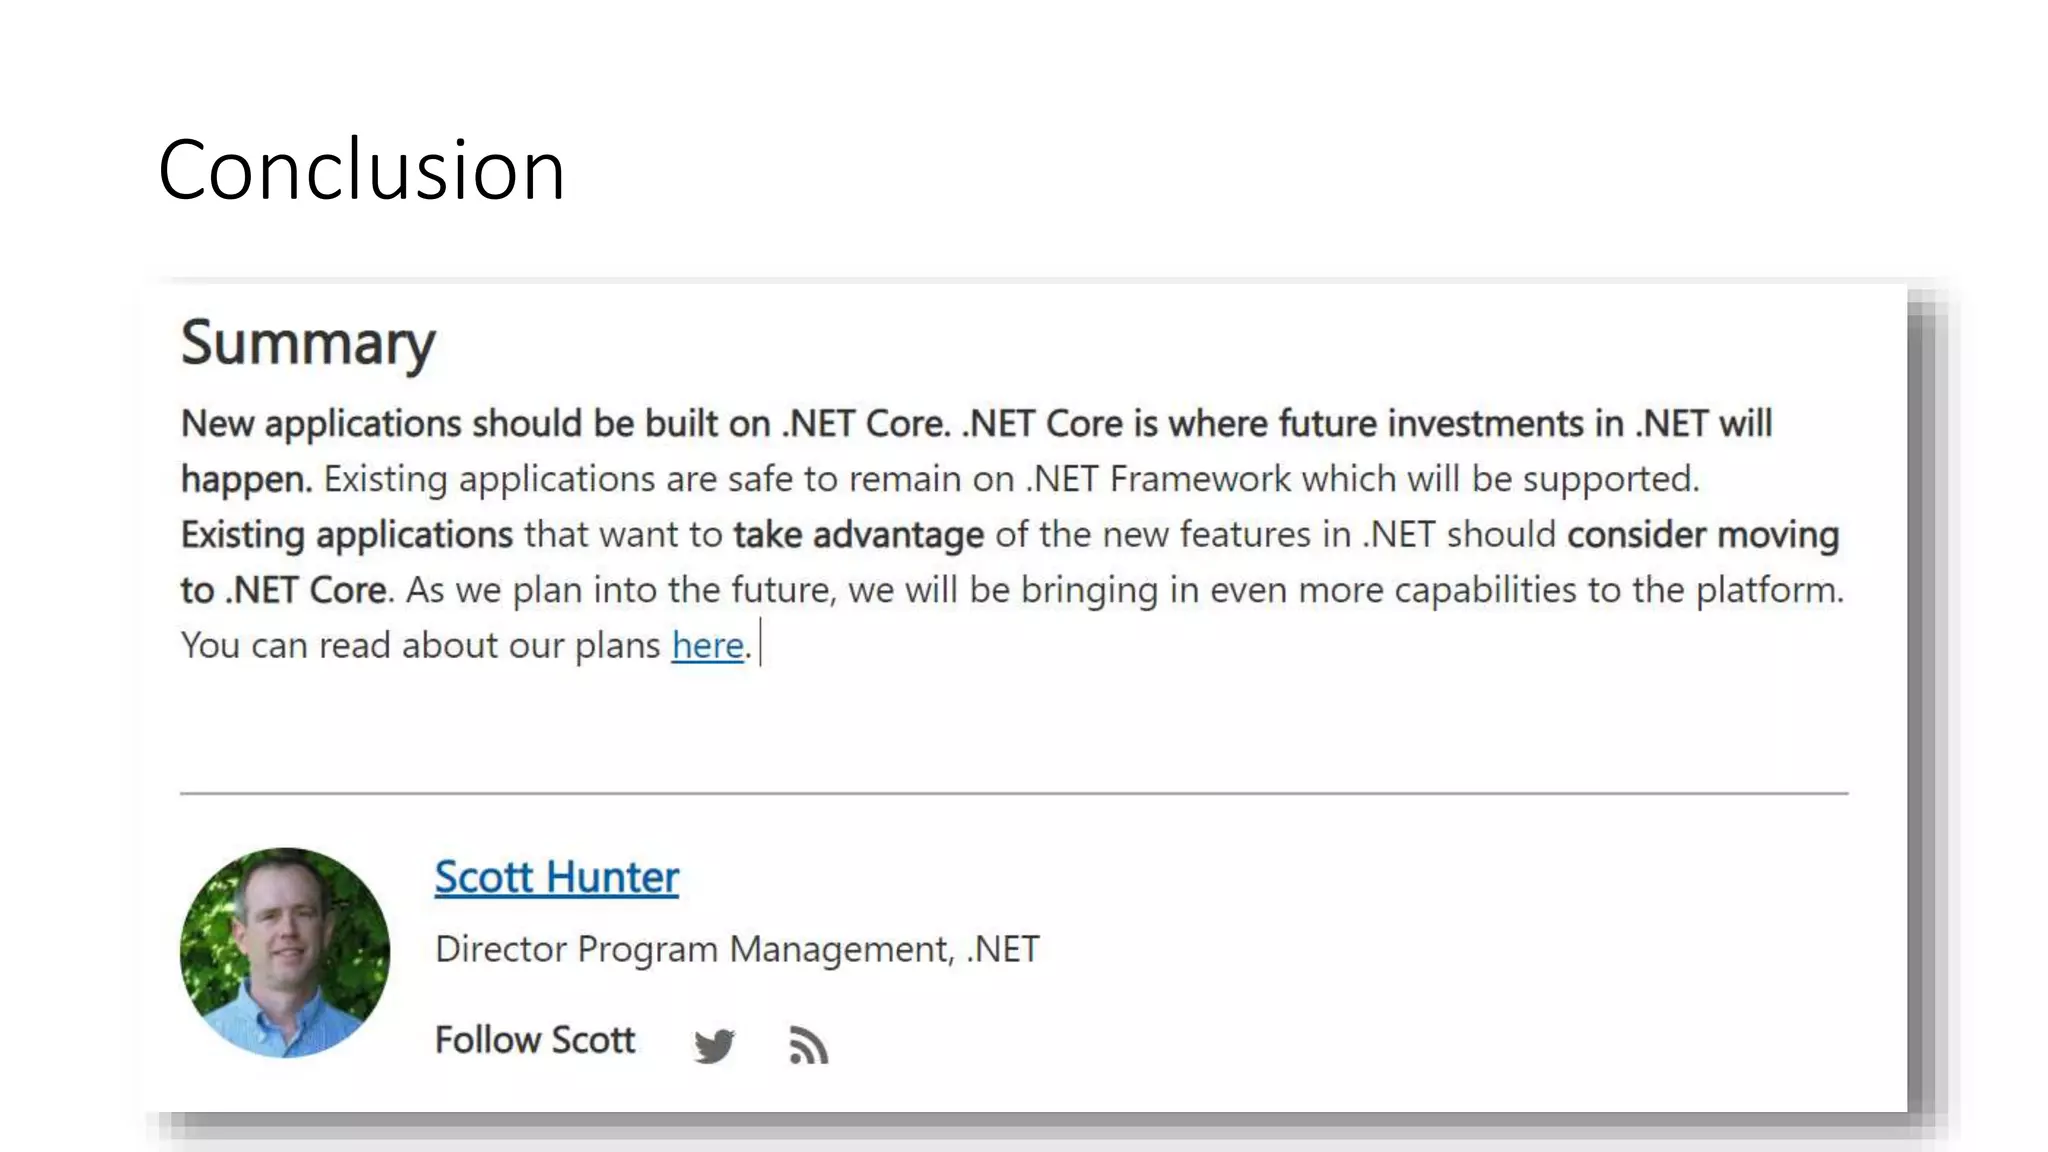Screen dimensions: 2048x1152
Task: Open the Scott Hunter author link
Action: tap(556, 877)
